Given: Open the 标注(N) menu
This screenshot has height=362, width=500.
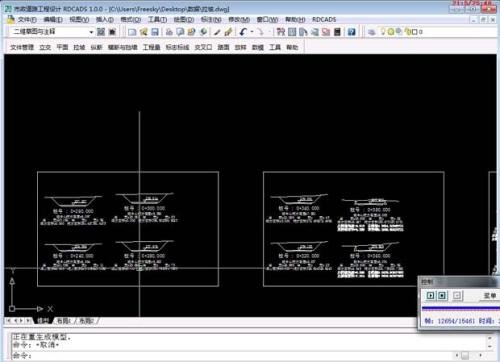Looking at the screenshot, I should (211, 20).
